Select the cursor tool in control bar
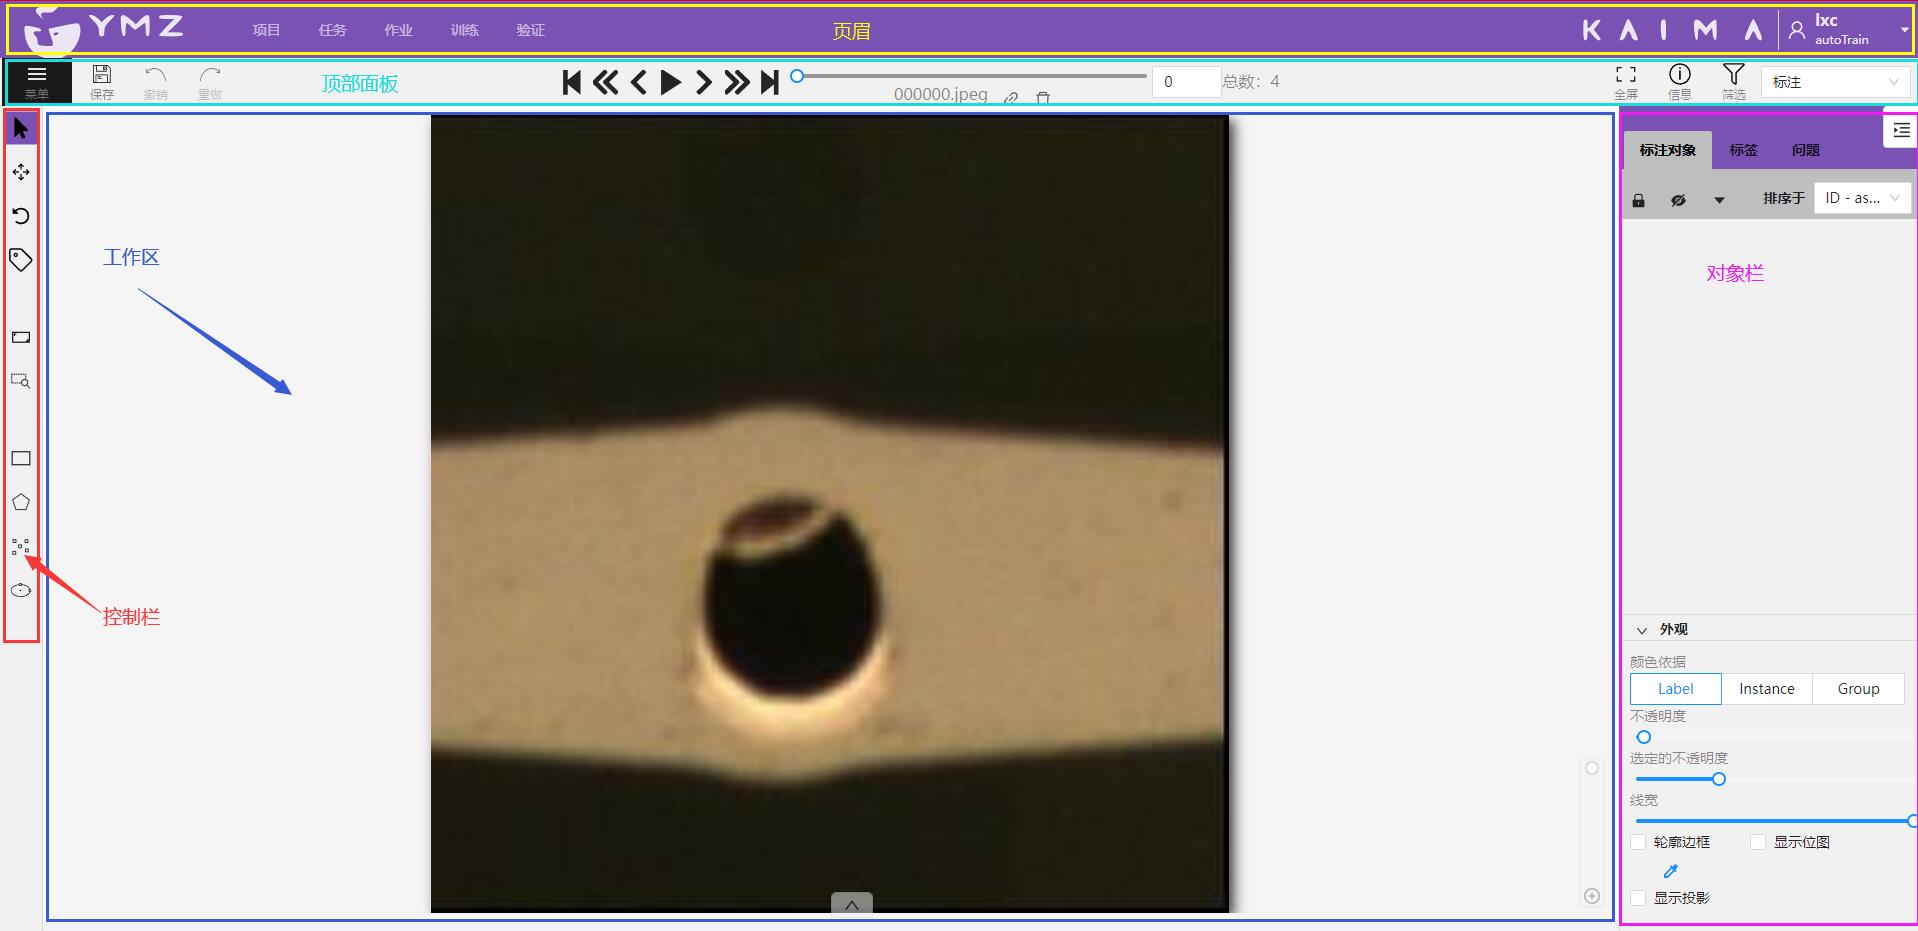The width and height of the screenshot is (1918, 931). 21,129
